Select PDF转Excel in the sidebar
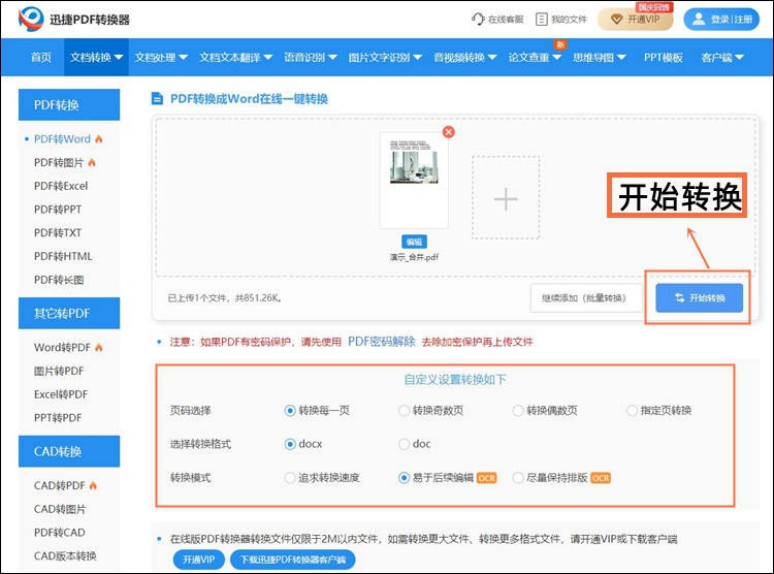This screenshot has width=774, height=574. pyautogui.click(x=61, y=186)
